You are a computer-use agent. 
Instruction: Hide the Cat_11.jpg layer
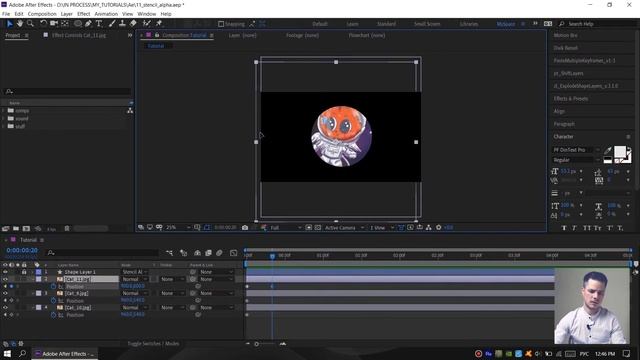click(5, 279)
